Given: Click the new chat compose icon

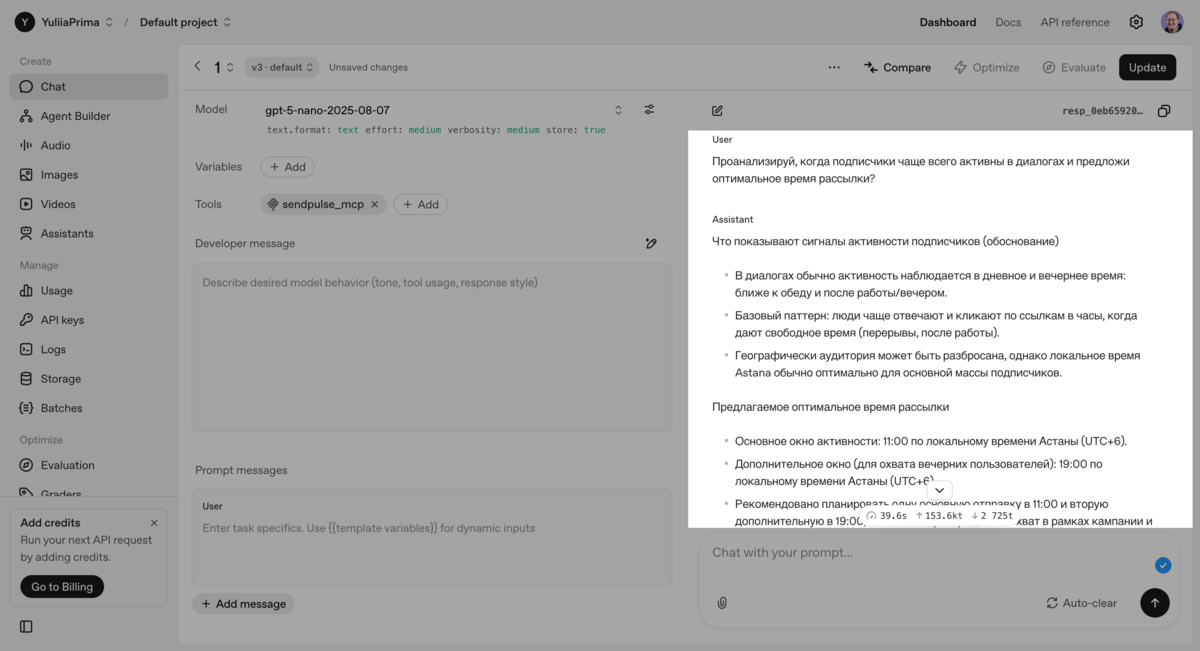Looking at the screenshot, I should point(717,111).
